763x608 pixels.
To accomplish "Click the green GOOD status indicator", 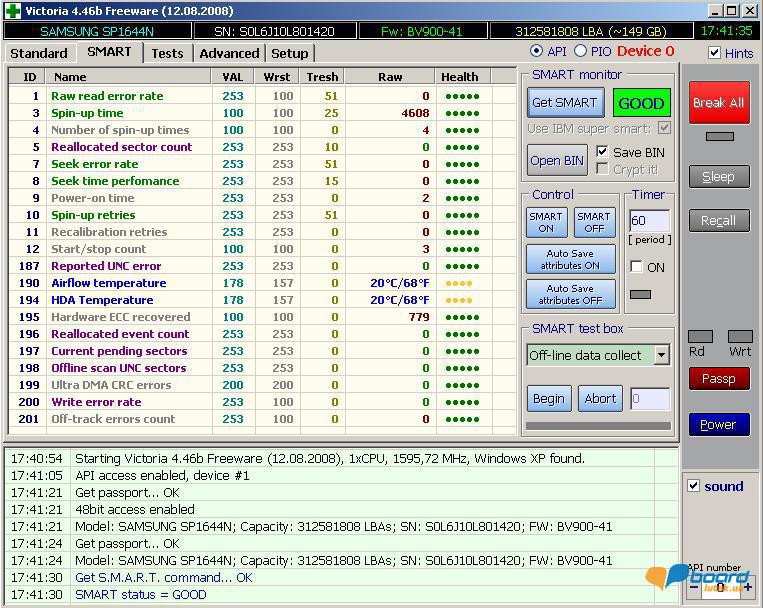I will coord(641,103).
